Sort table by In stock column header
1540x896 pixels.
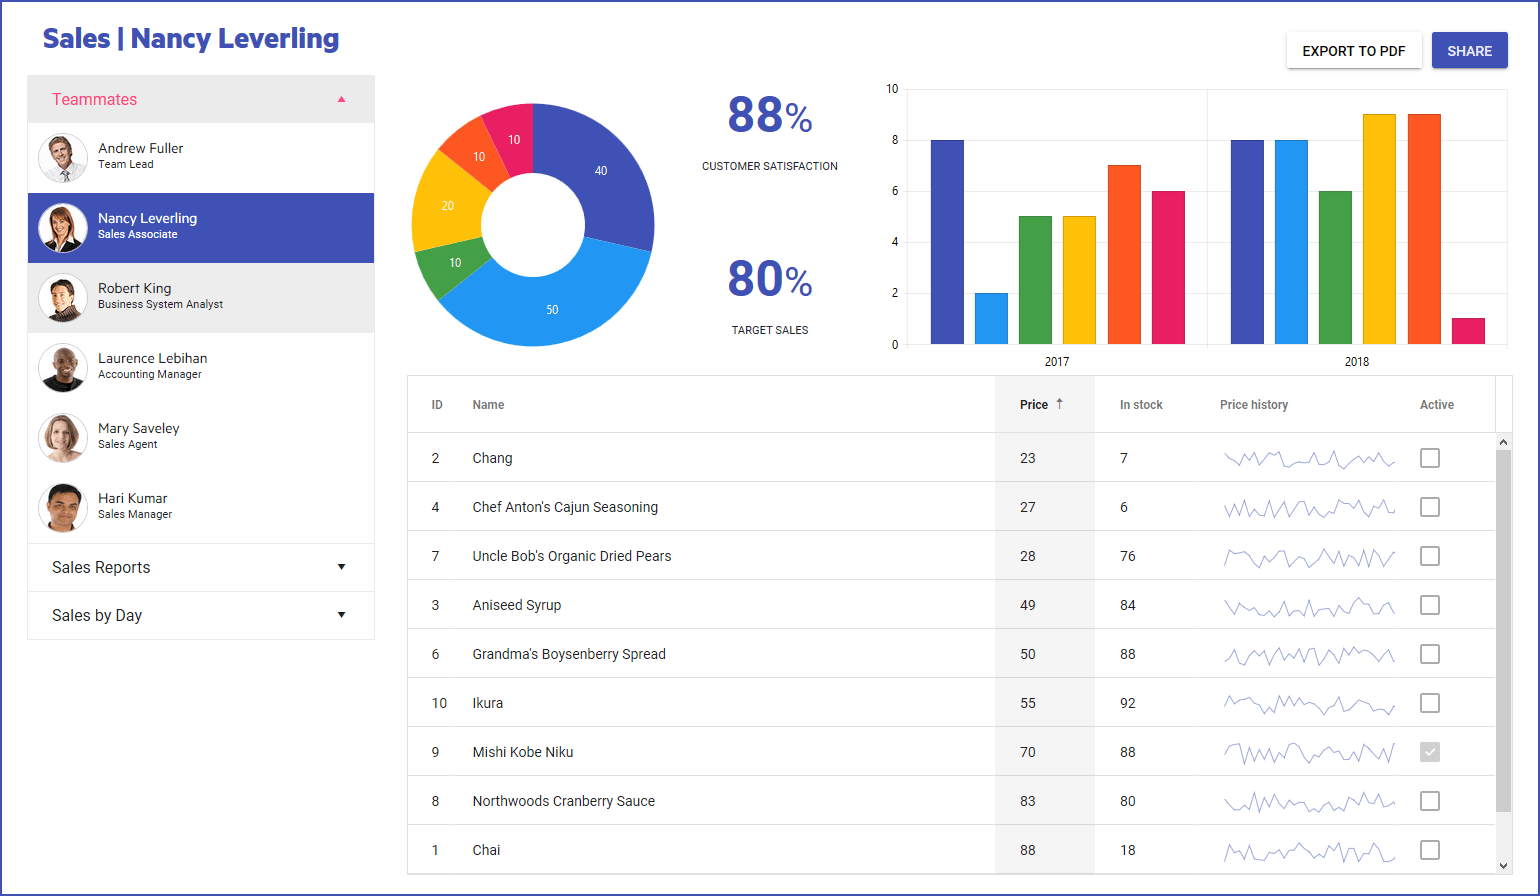click(1141, 405)
